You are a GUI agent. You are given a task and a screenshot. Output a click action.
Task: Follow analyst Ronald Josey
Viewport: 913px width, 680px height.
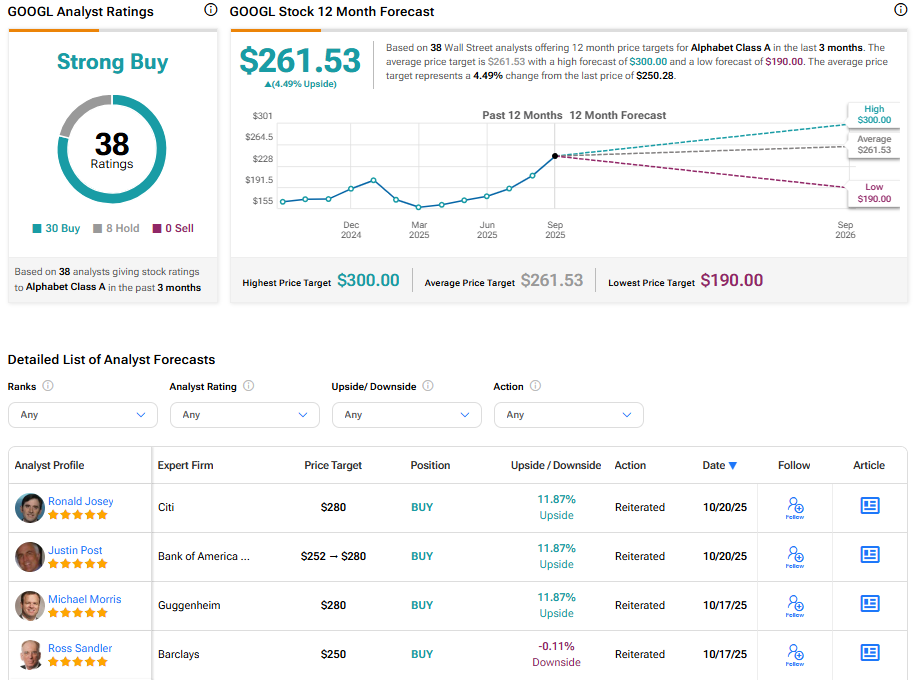(x=794, y=507)
